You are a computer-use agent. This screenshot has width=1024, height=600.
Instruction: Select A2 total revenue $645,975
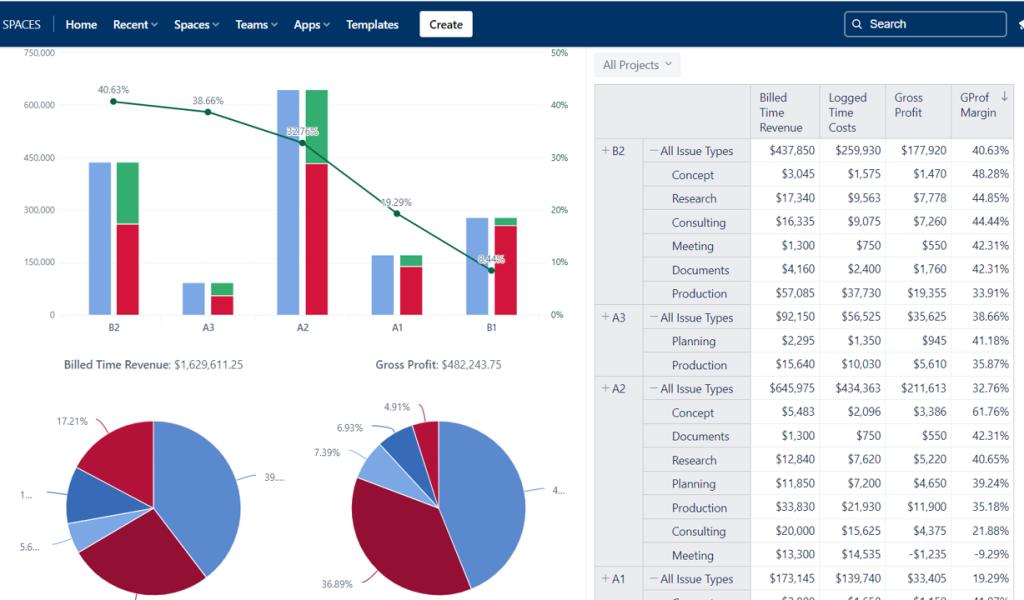785,388
